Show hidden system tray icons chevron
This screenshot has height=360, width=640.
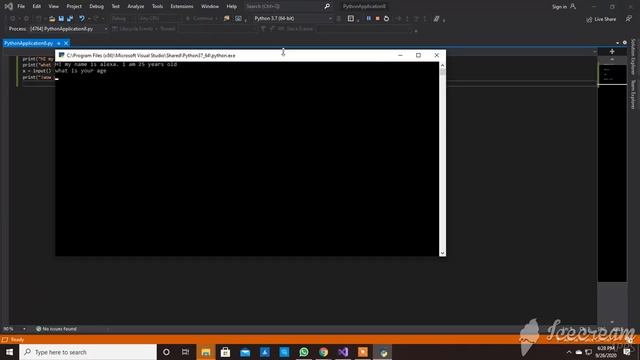coord(569,352)
